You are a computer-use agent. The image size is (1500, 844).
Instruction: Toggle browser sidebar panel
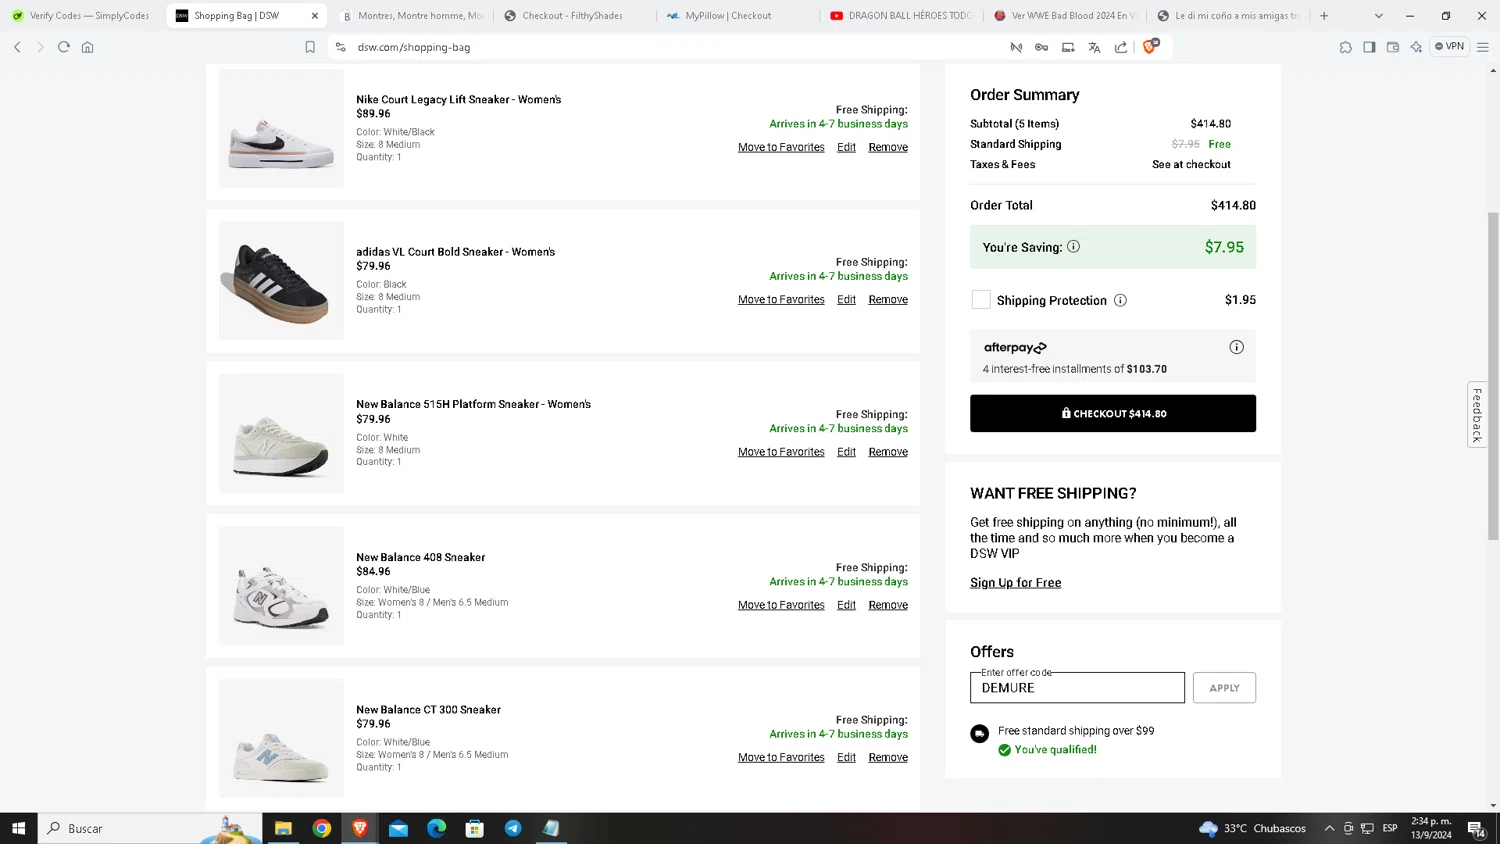(x=1369, y=47)
